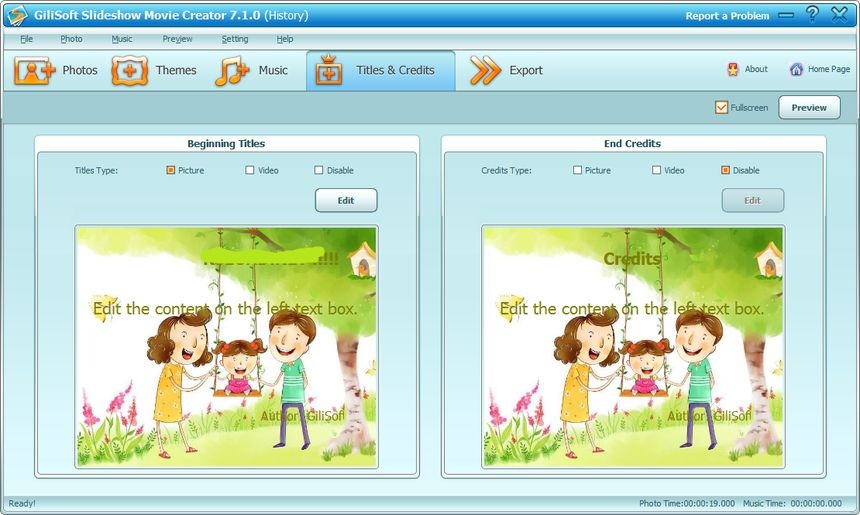Open the Help menu
This screenshot has height=515, width=860.
pyautogui.click(x=285, y=39)
